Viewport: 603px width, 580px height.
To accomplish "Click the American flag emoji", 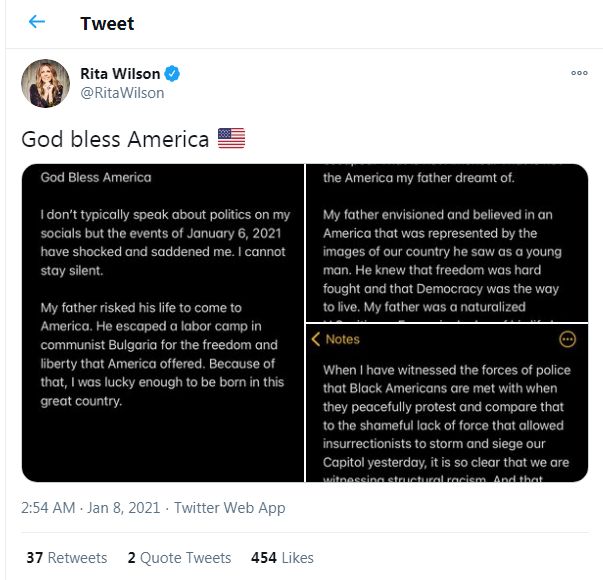I will 231,139.
